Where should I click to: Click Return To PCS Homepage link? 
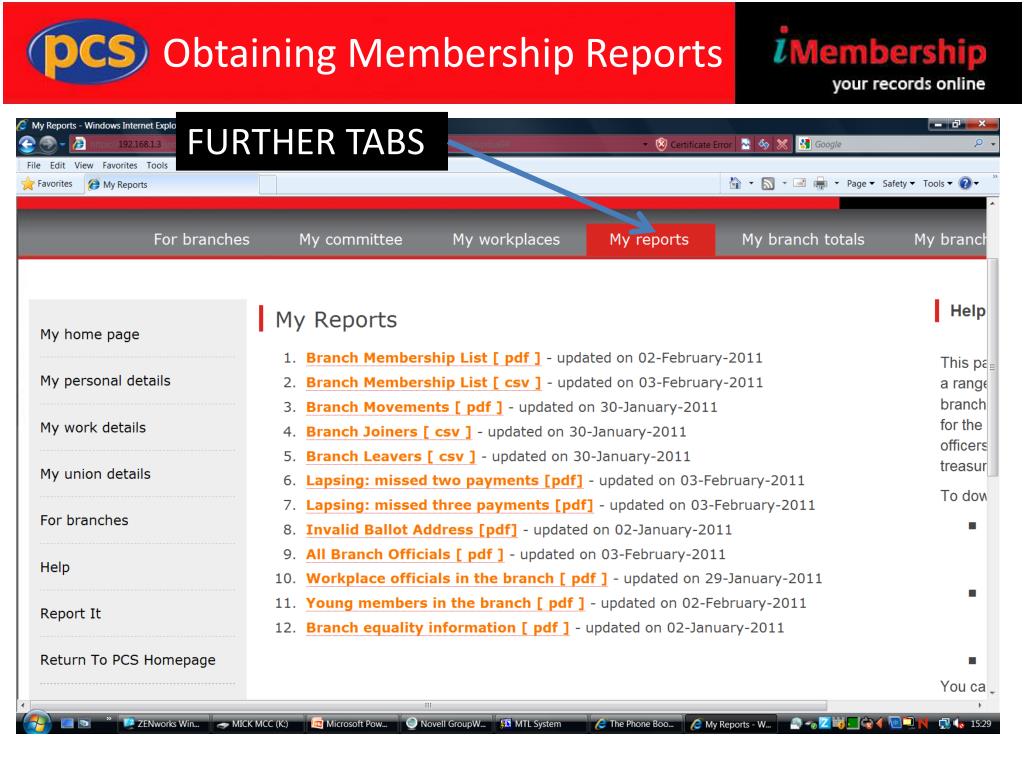tap(128, 660)
